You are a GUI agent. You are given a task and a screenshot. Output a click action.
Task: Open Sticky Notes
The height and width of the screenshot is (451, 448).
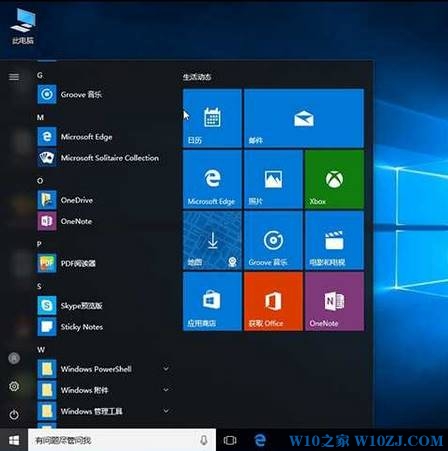(x=103, y=327)
